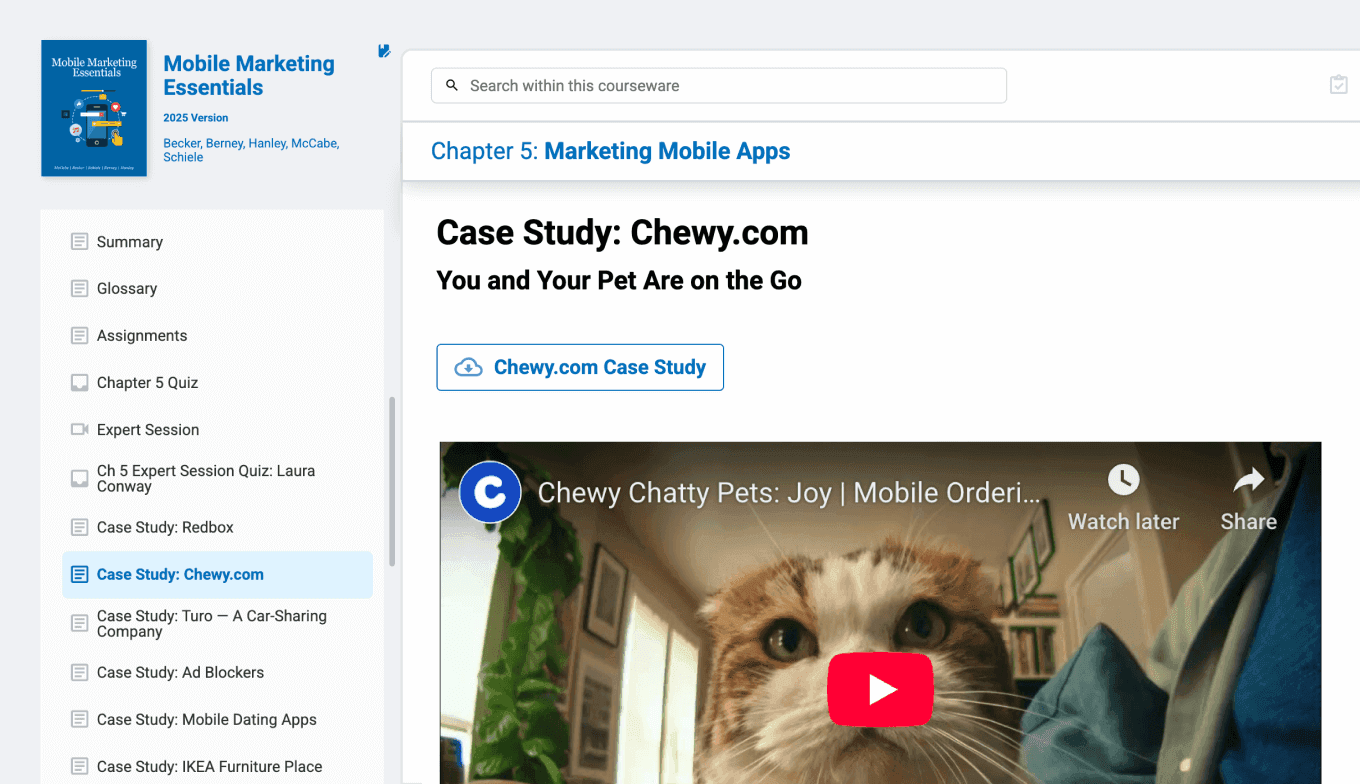Play the Chewy Chatty Pets video

(880, 689)
